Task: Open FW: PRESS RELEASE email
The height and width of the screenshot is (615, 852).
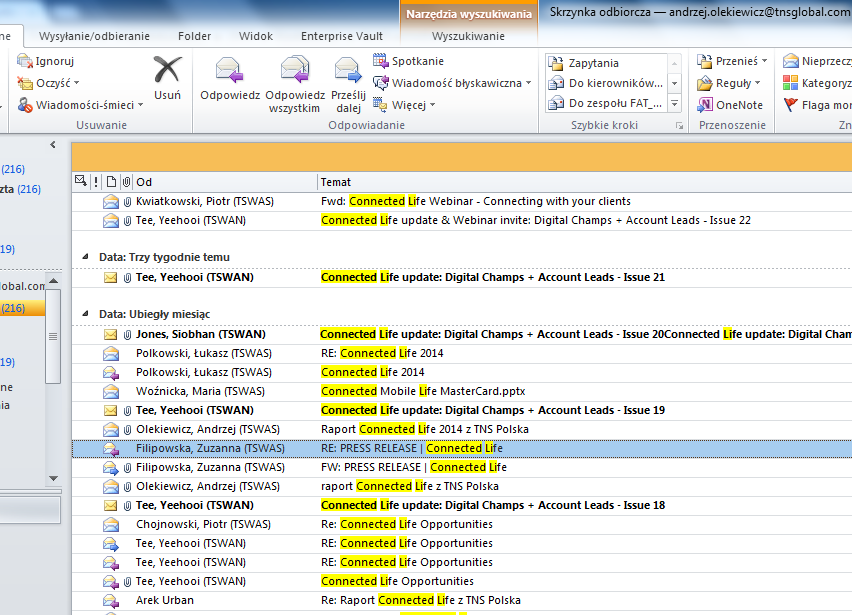Action: tap(462, 468)
